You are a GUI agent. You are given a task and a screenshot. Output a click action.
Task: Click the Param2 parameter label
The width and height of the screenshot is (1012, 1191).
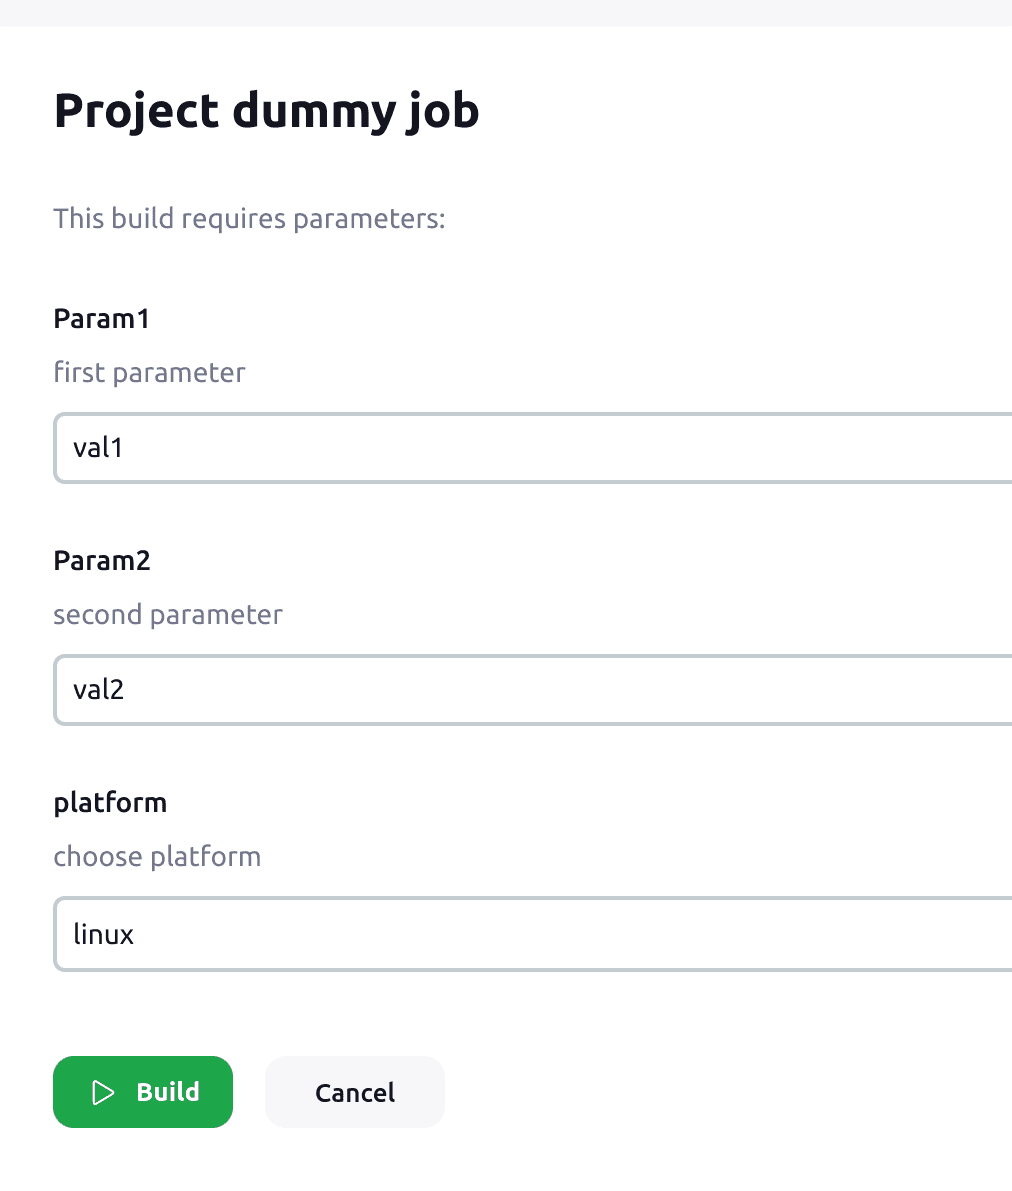101,560
